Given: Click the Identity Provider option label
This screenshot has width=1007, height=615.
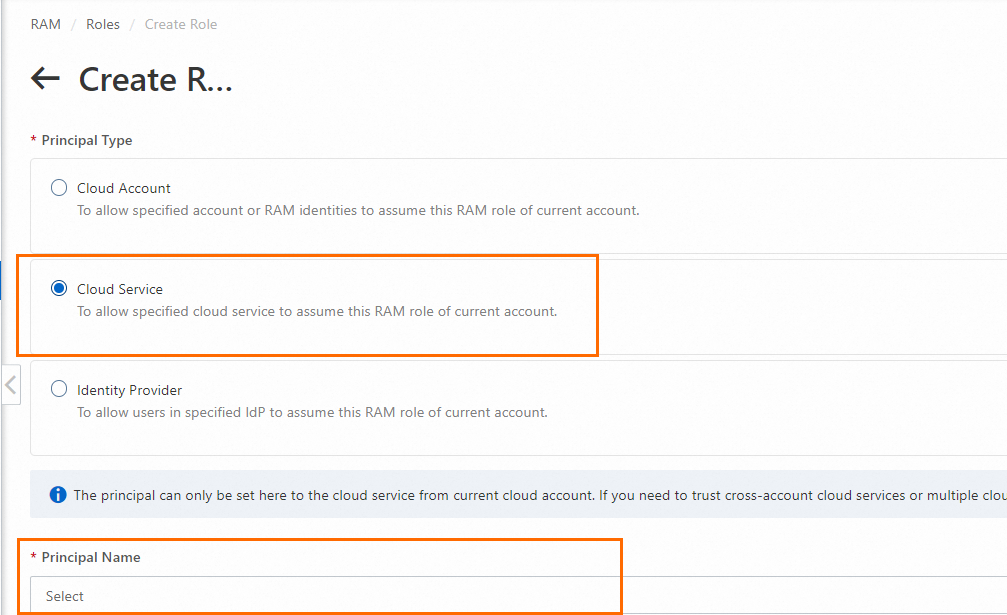Looking at the screenshot, I should click(130, 390).
